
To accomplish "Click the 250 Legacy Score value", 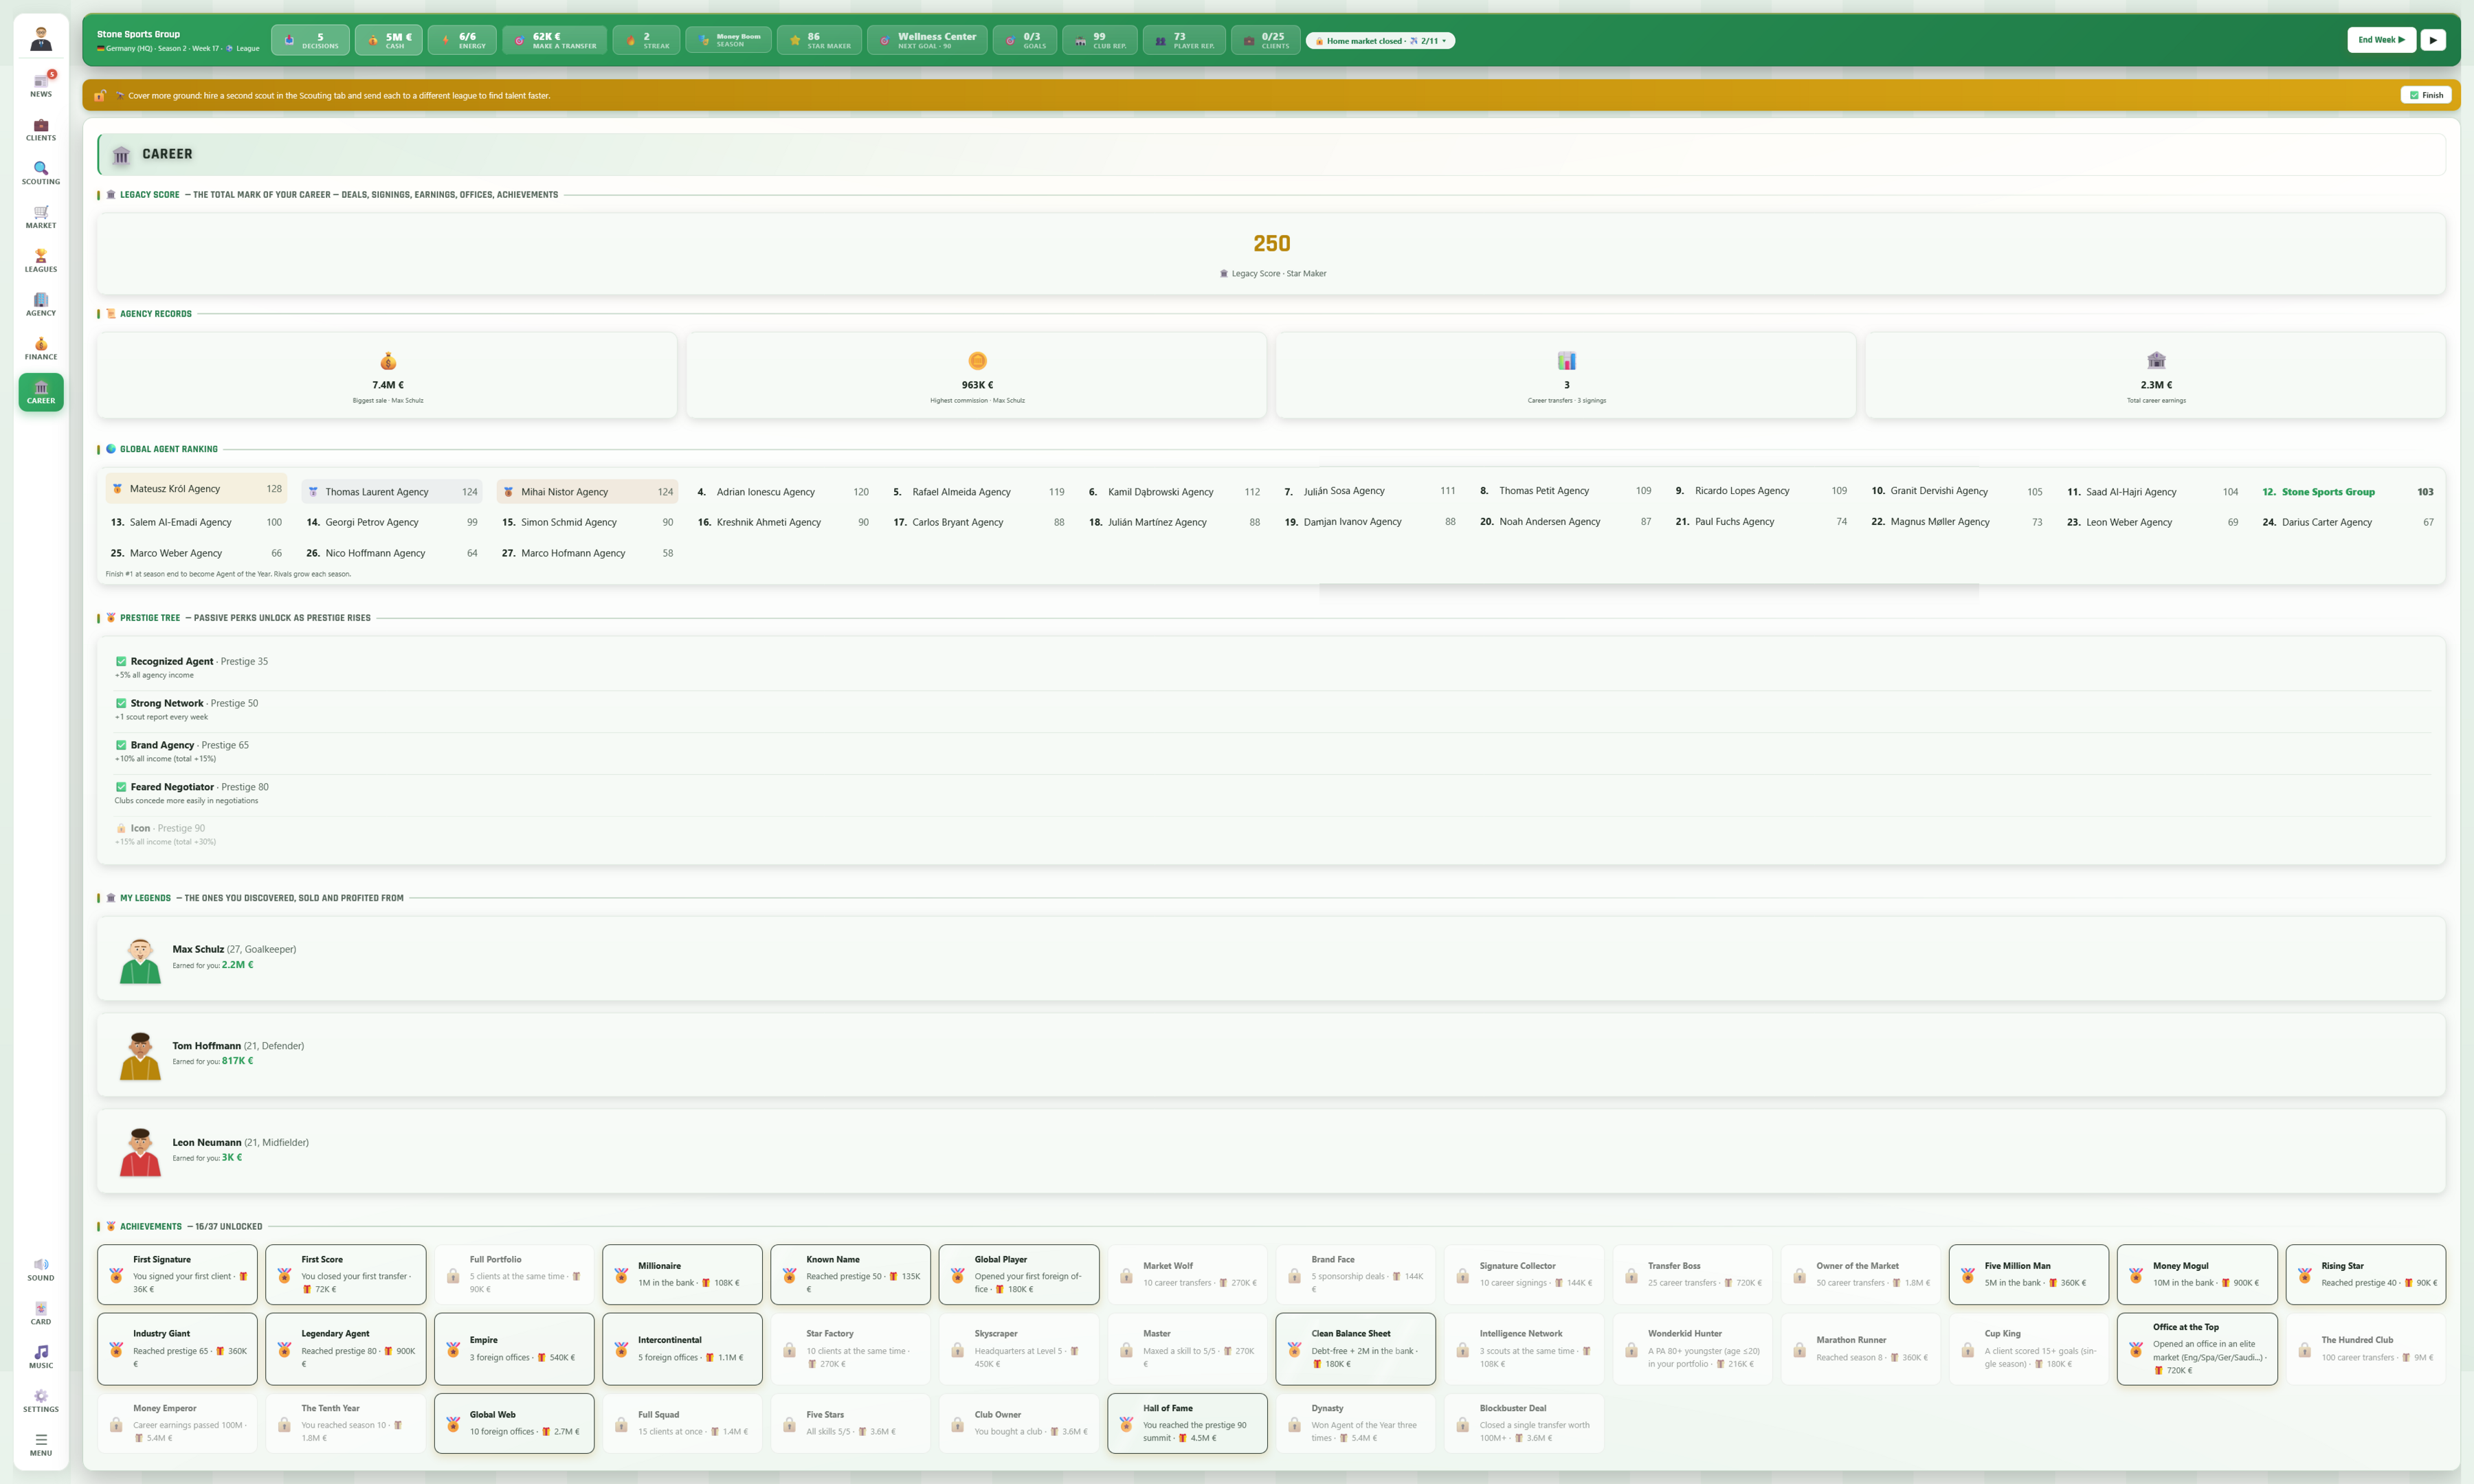I will pyautogui.click(x=1271, y=243).
